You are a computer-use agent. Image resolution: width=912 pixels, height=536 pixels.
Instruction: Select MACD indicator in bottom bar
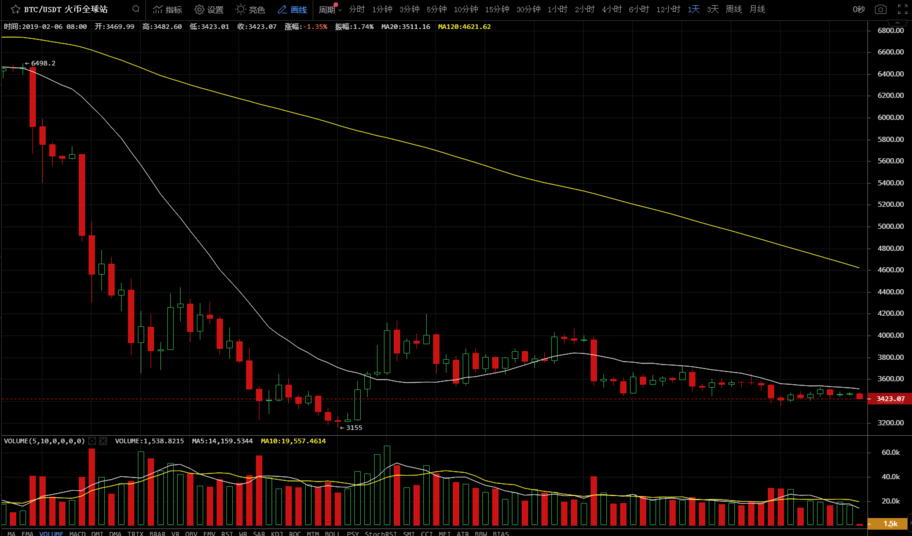tap(77, 532)
